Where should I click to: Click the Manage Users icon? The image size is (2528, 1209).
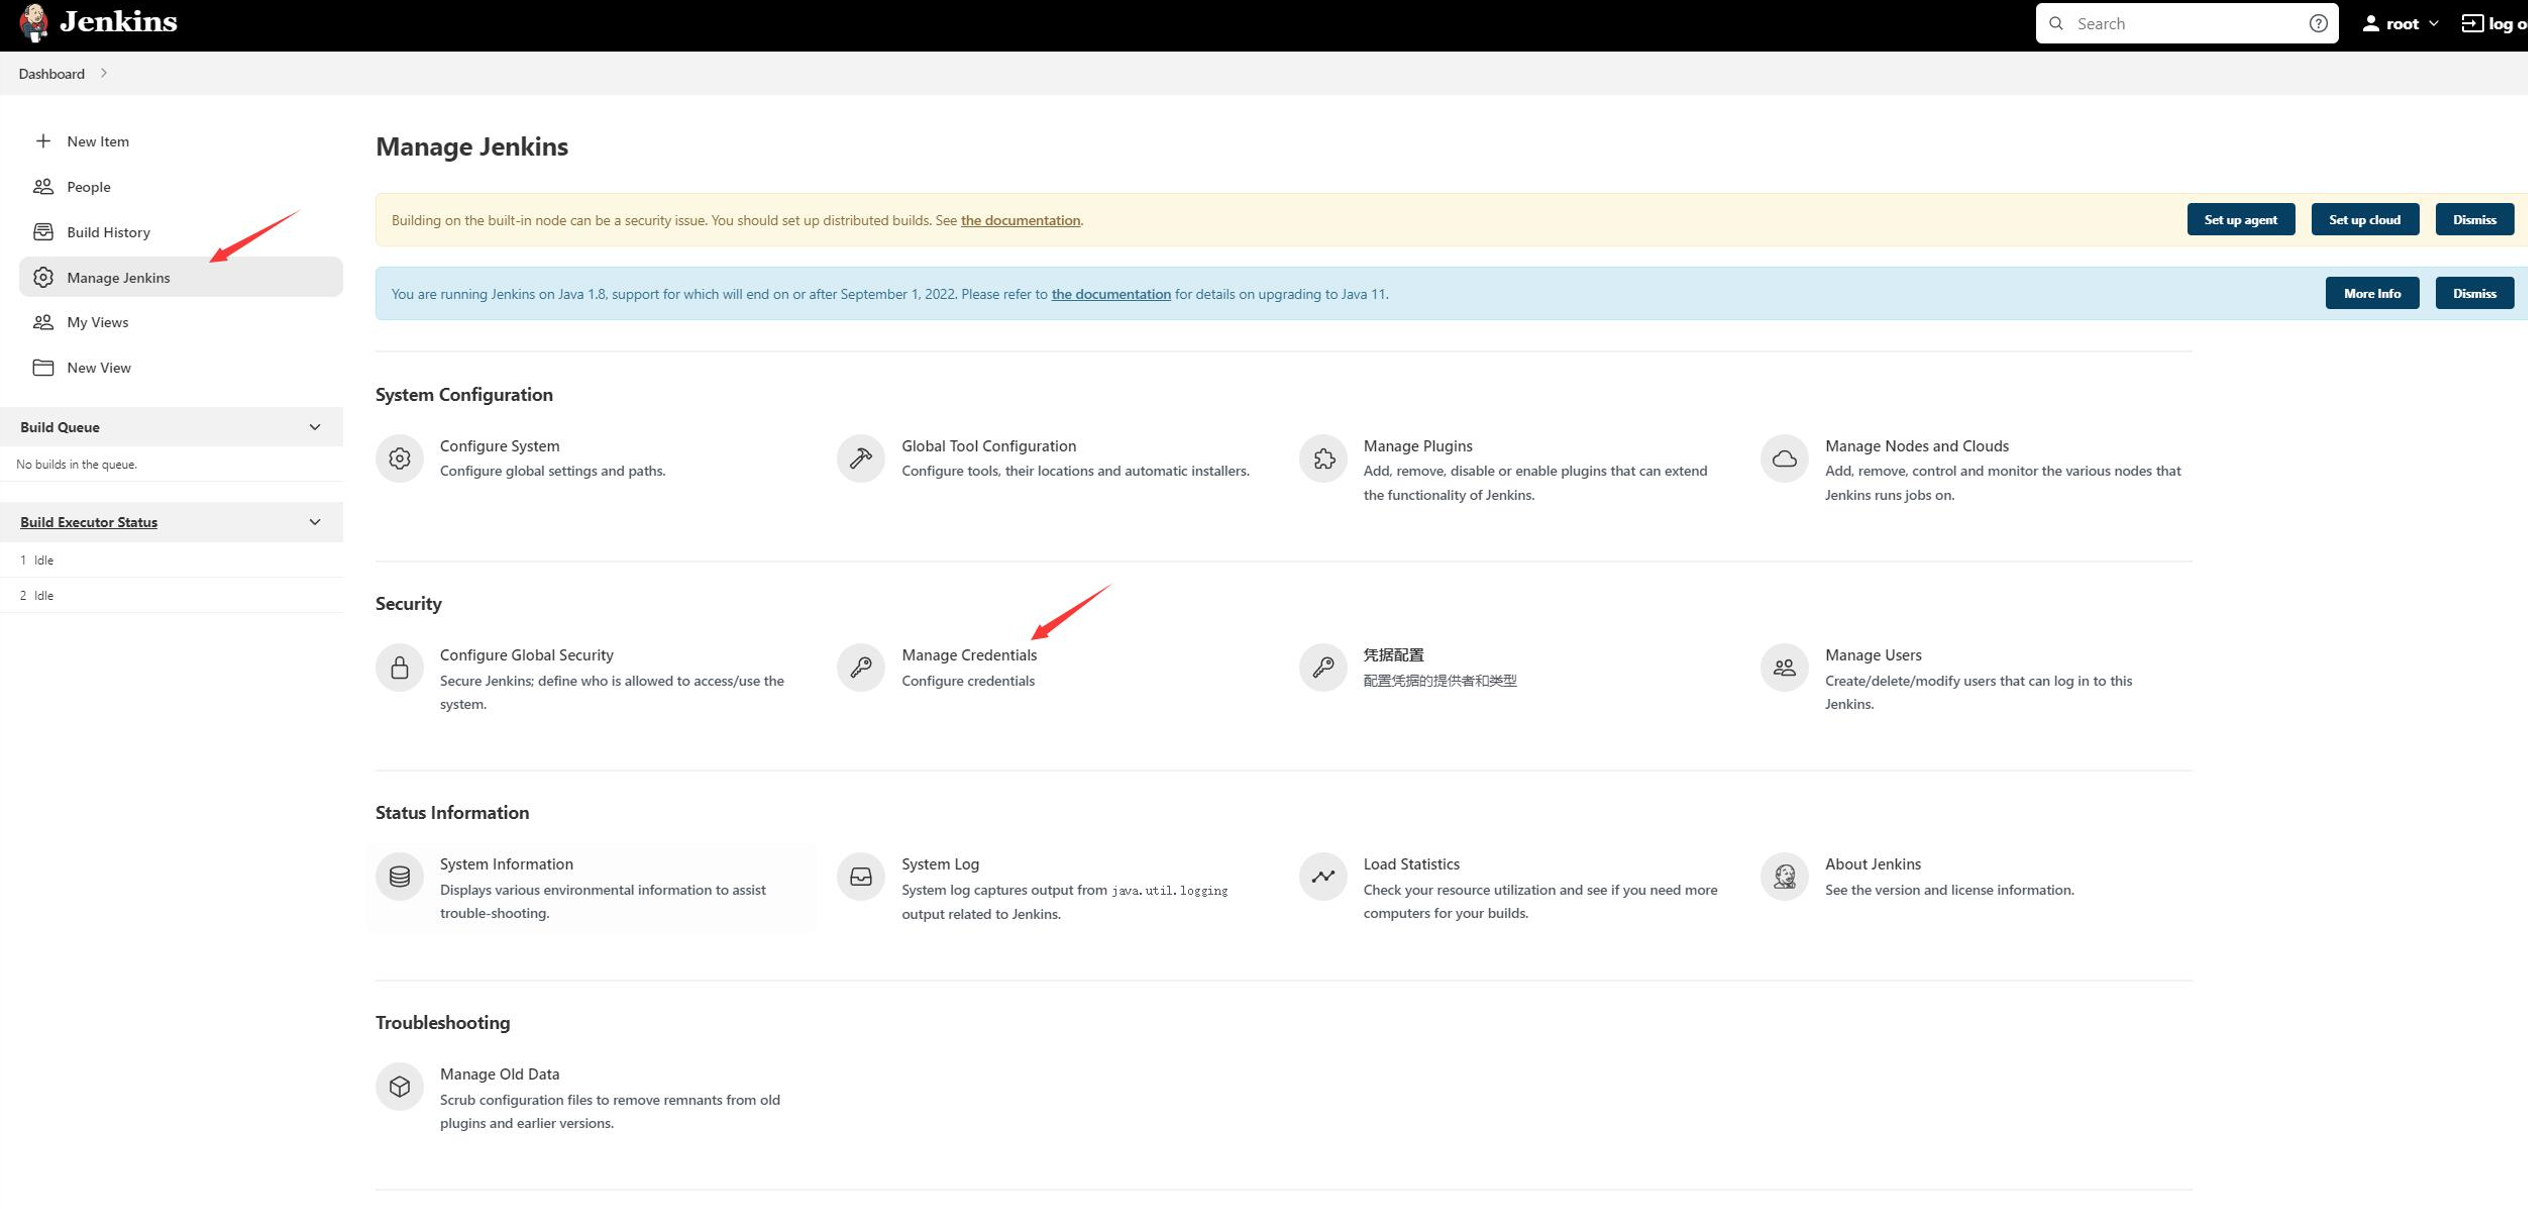coord(1785,667)
